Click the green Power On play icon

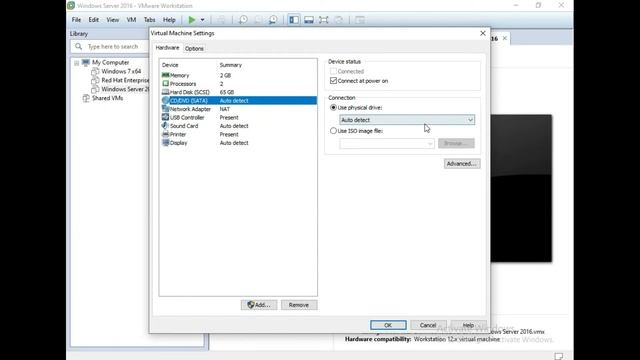(x=191, y=20)
